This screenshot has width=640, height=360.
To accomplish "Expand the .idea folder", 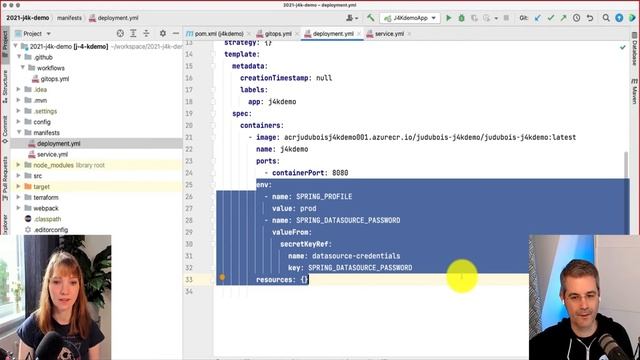I will coord(18,89).
